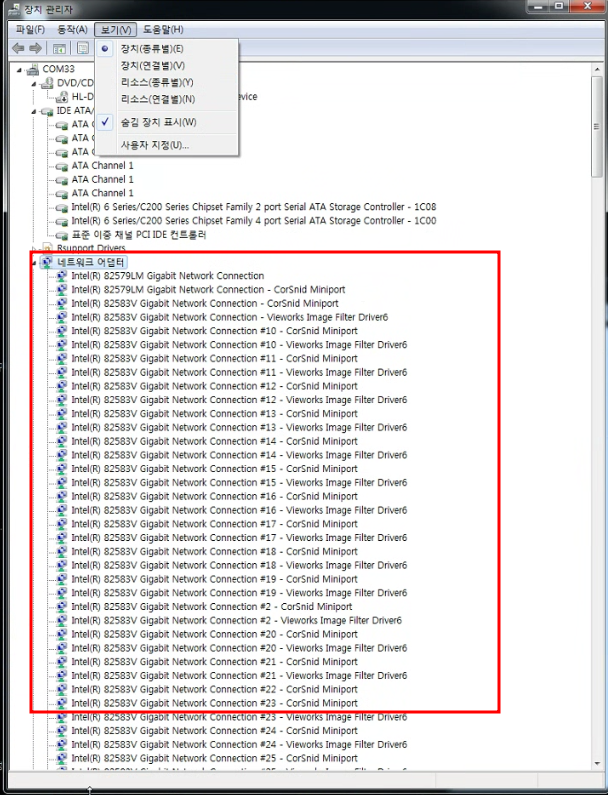
Task: Select 82583V #14 - CorSnid Miniport row
Action: (x=214, y=442)
